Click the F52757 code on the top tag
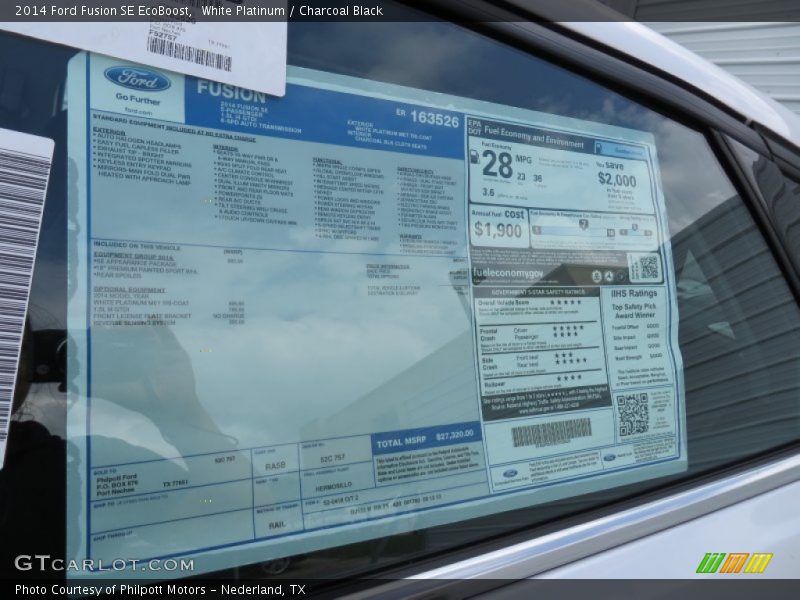This screenshot has width=800, height=600. 162,36
